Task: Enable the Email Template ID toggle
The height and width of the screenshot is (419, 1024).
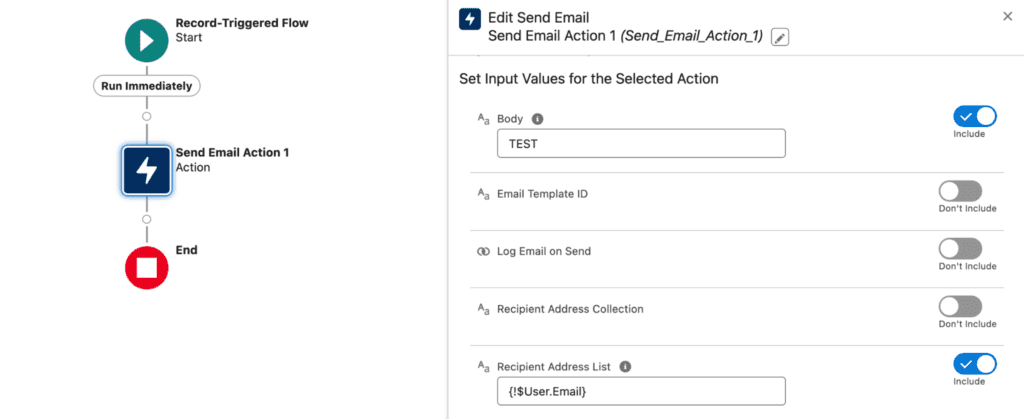Action: click(x=960, y=191)
